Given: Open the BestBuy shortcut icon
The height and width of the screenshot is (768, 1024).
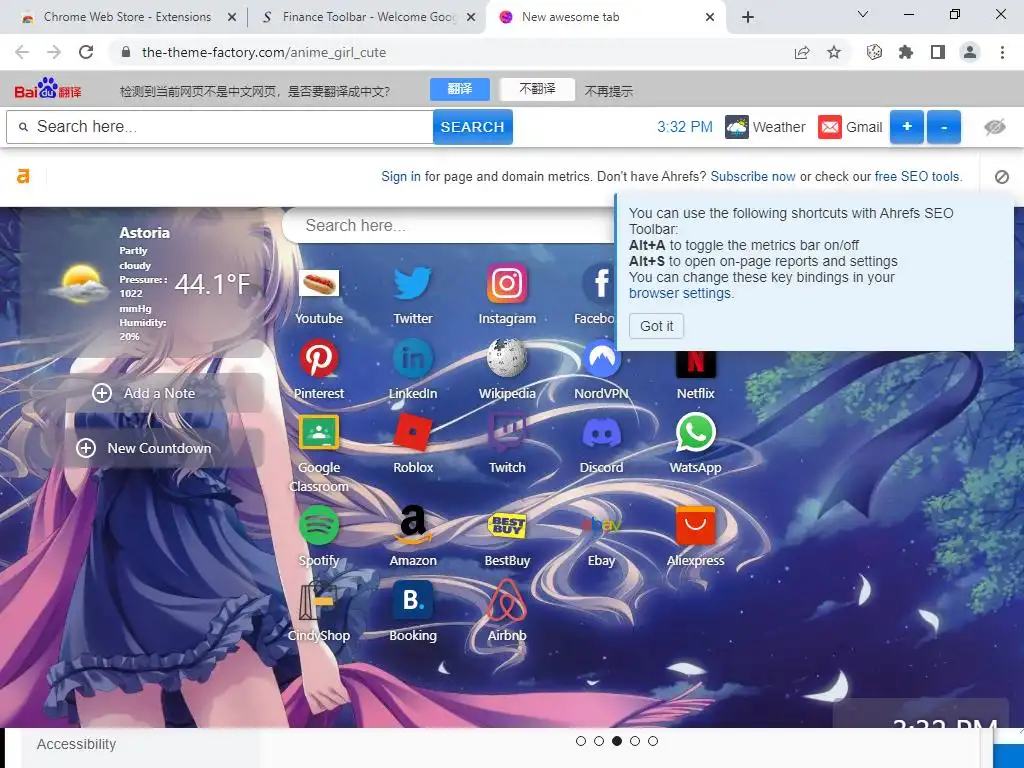Looking at the screenshot, I should [x=507, y=526].
